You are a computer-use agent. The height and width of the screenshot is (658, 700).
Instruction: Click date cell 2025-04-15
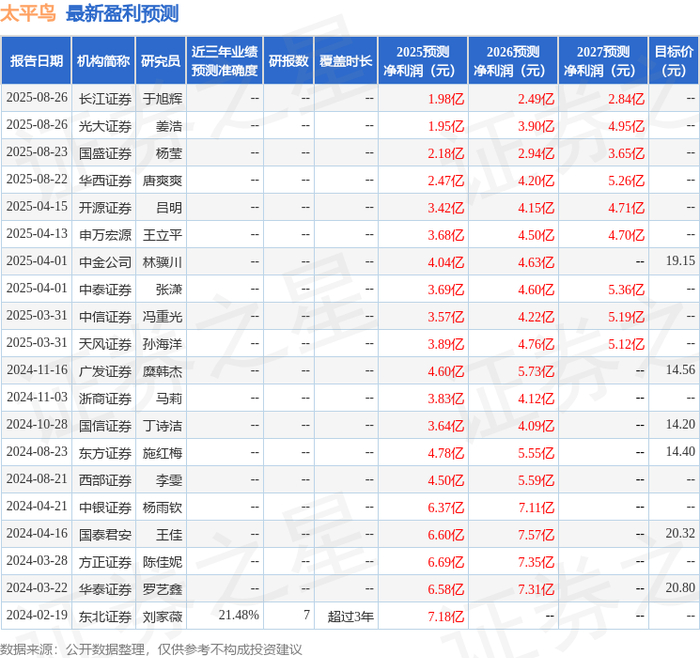[37, 206]
